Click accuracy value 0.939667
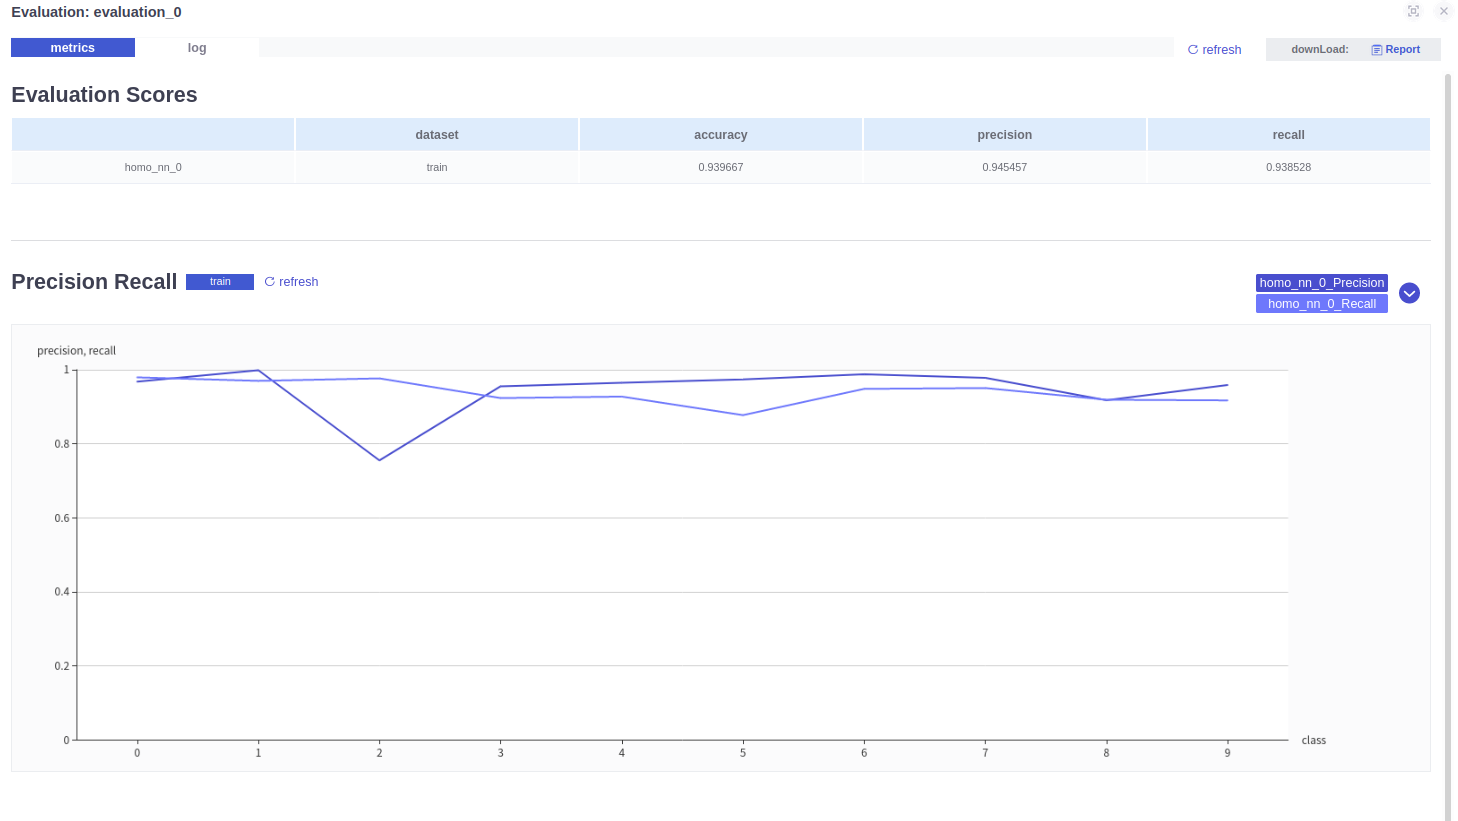The image size is (1458, 821). [721, 167]
